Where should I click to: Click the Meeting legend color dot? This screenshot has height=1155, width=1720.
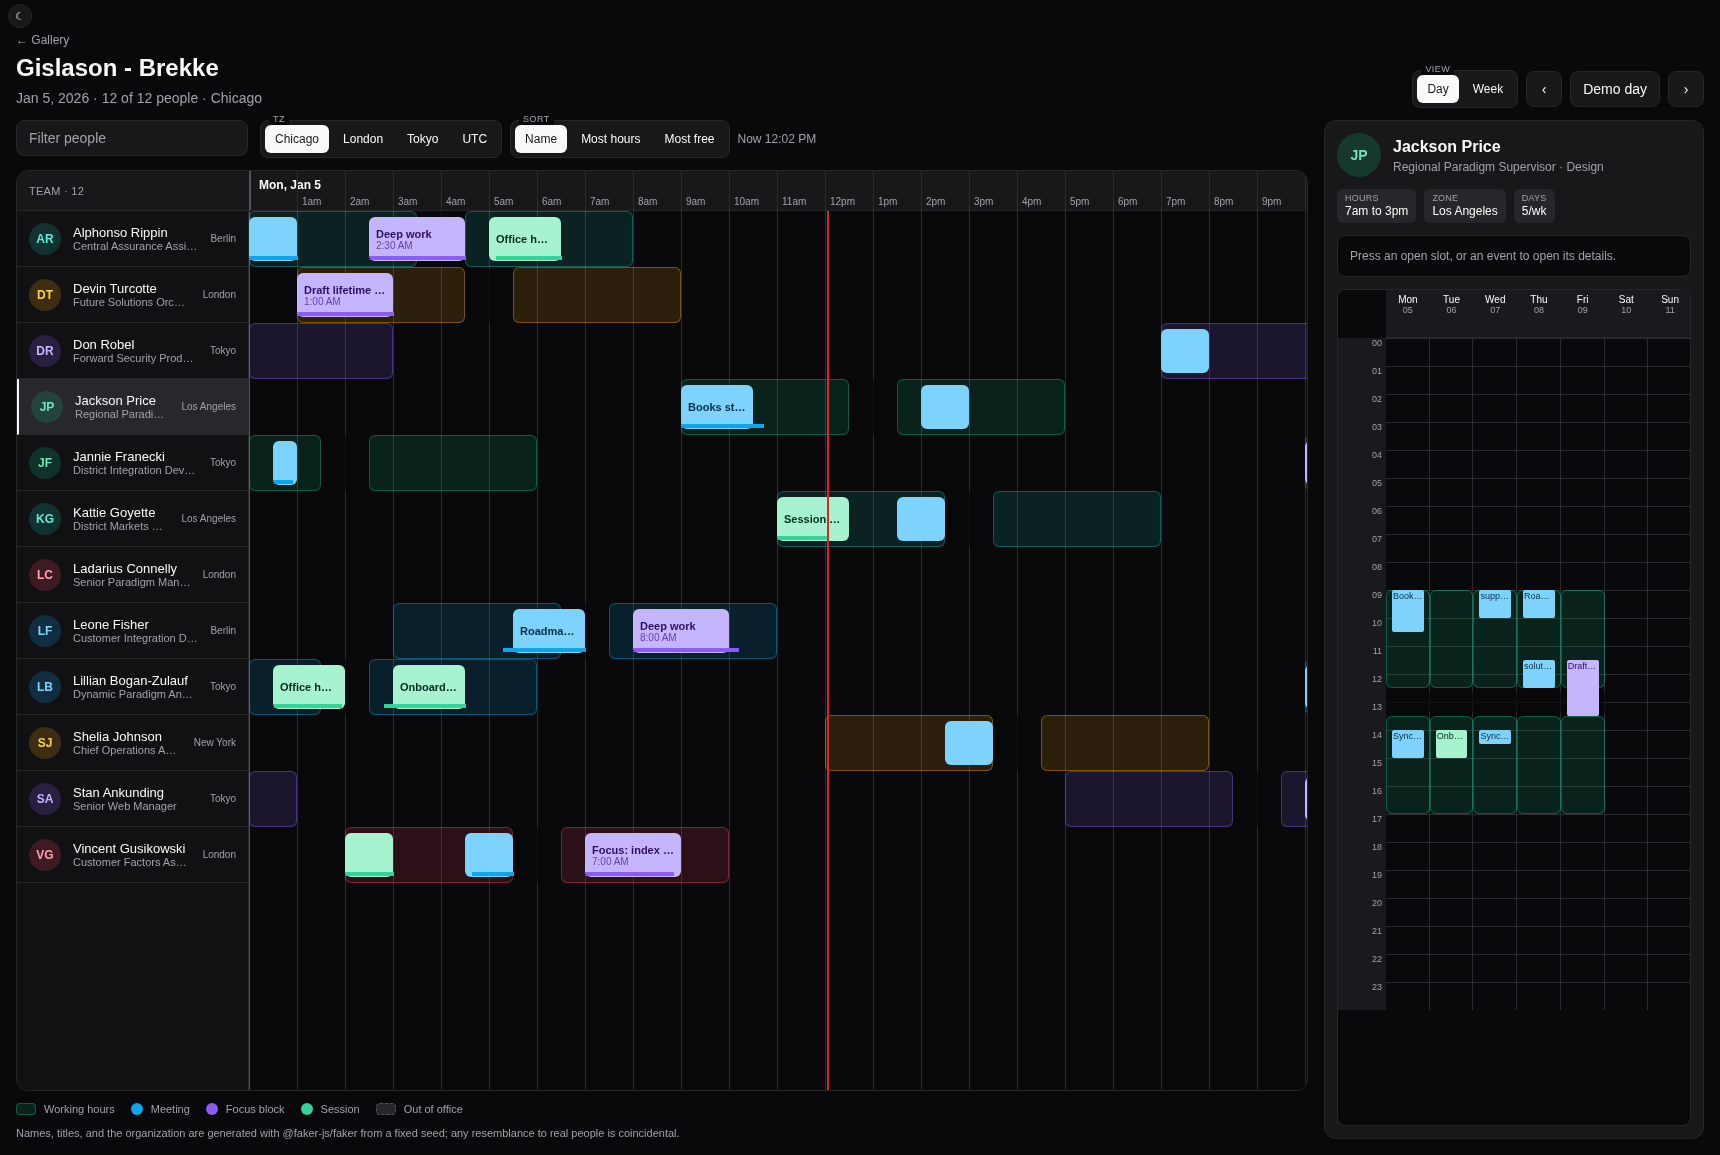[x=137, y=1109]
